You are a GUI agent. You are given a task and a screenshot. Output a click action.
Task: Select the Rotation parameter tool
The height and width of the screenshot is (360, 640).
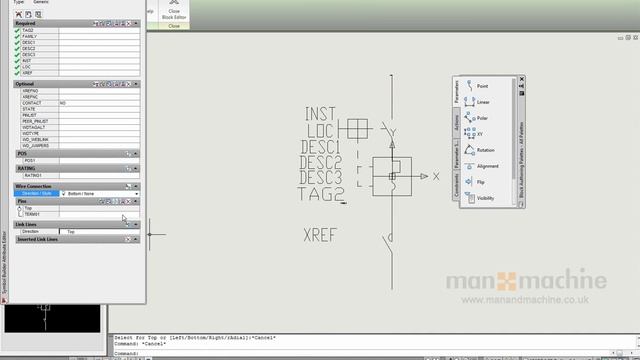point(480,150)
